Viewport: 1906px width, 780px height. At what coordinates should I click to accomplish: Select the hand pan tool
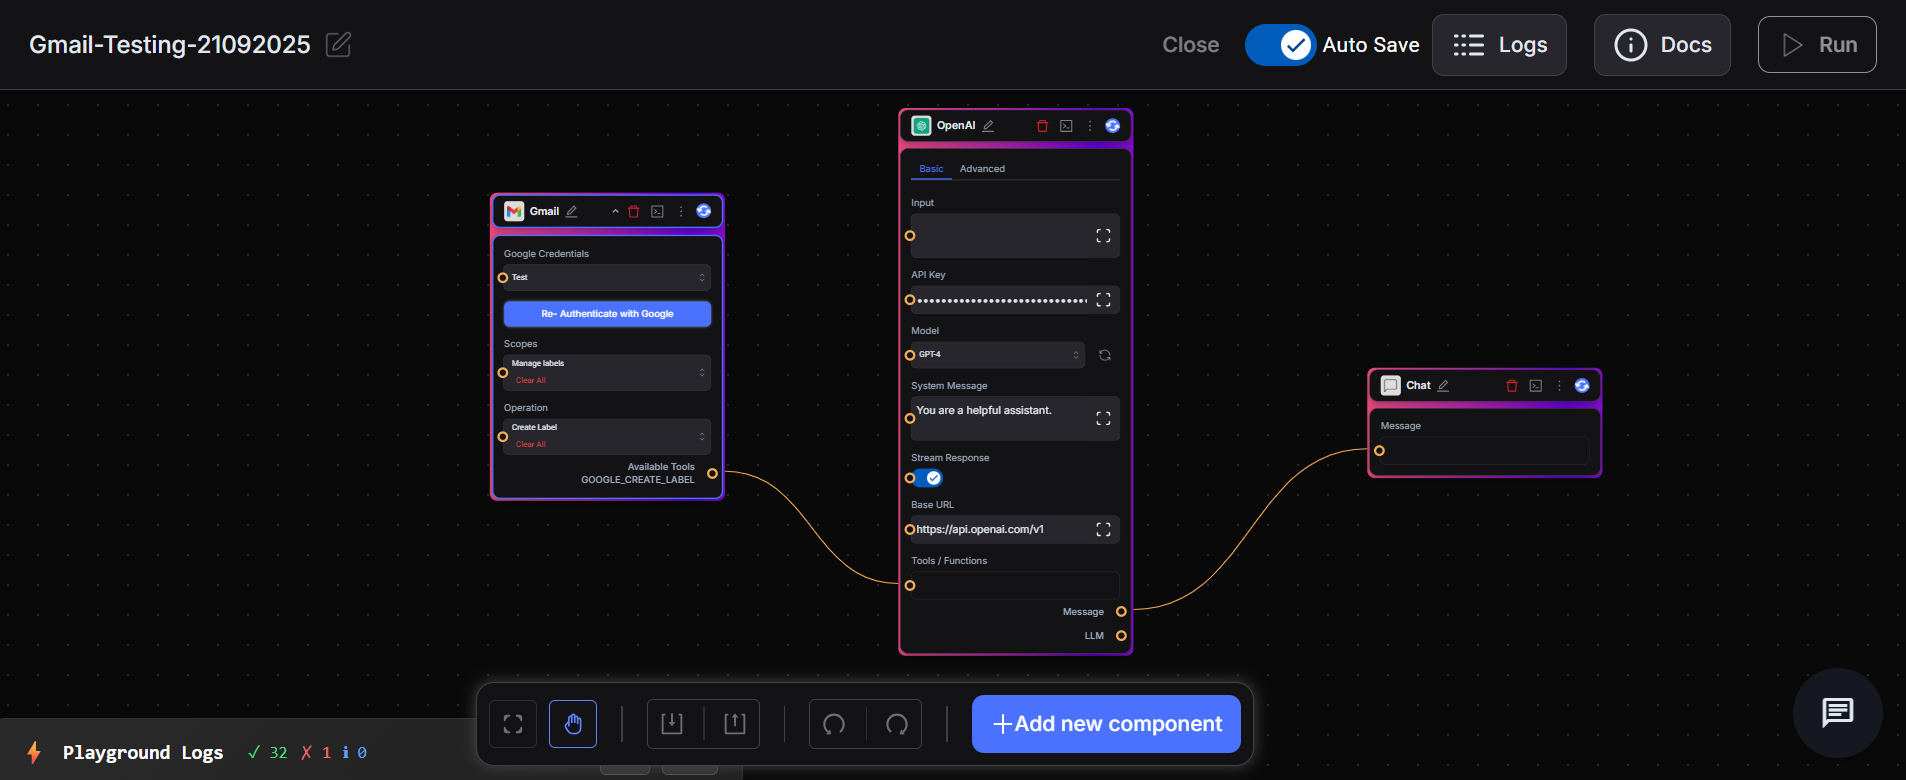(573, 724)
